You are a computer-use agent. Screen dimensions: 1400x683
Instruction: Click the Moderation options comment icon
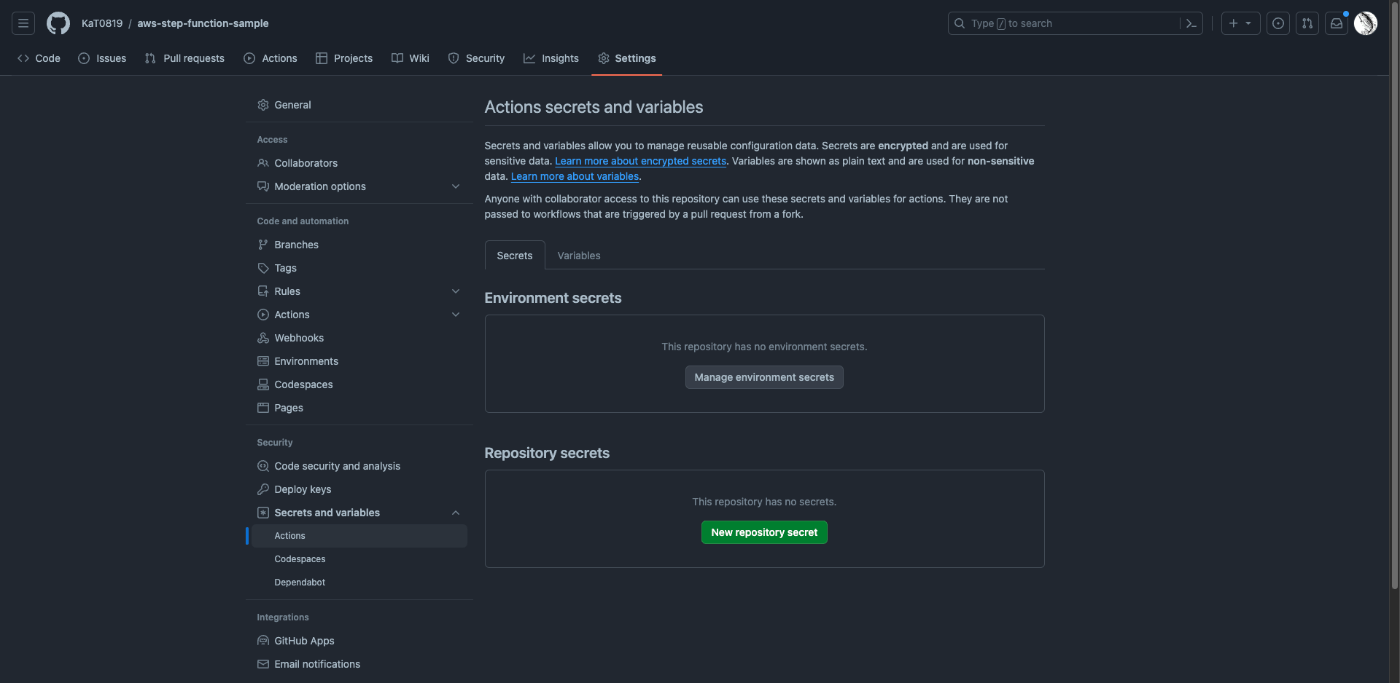click(263, 186)
